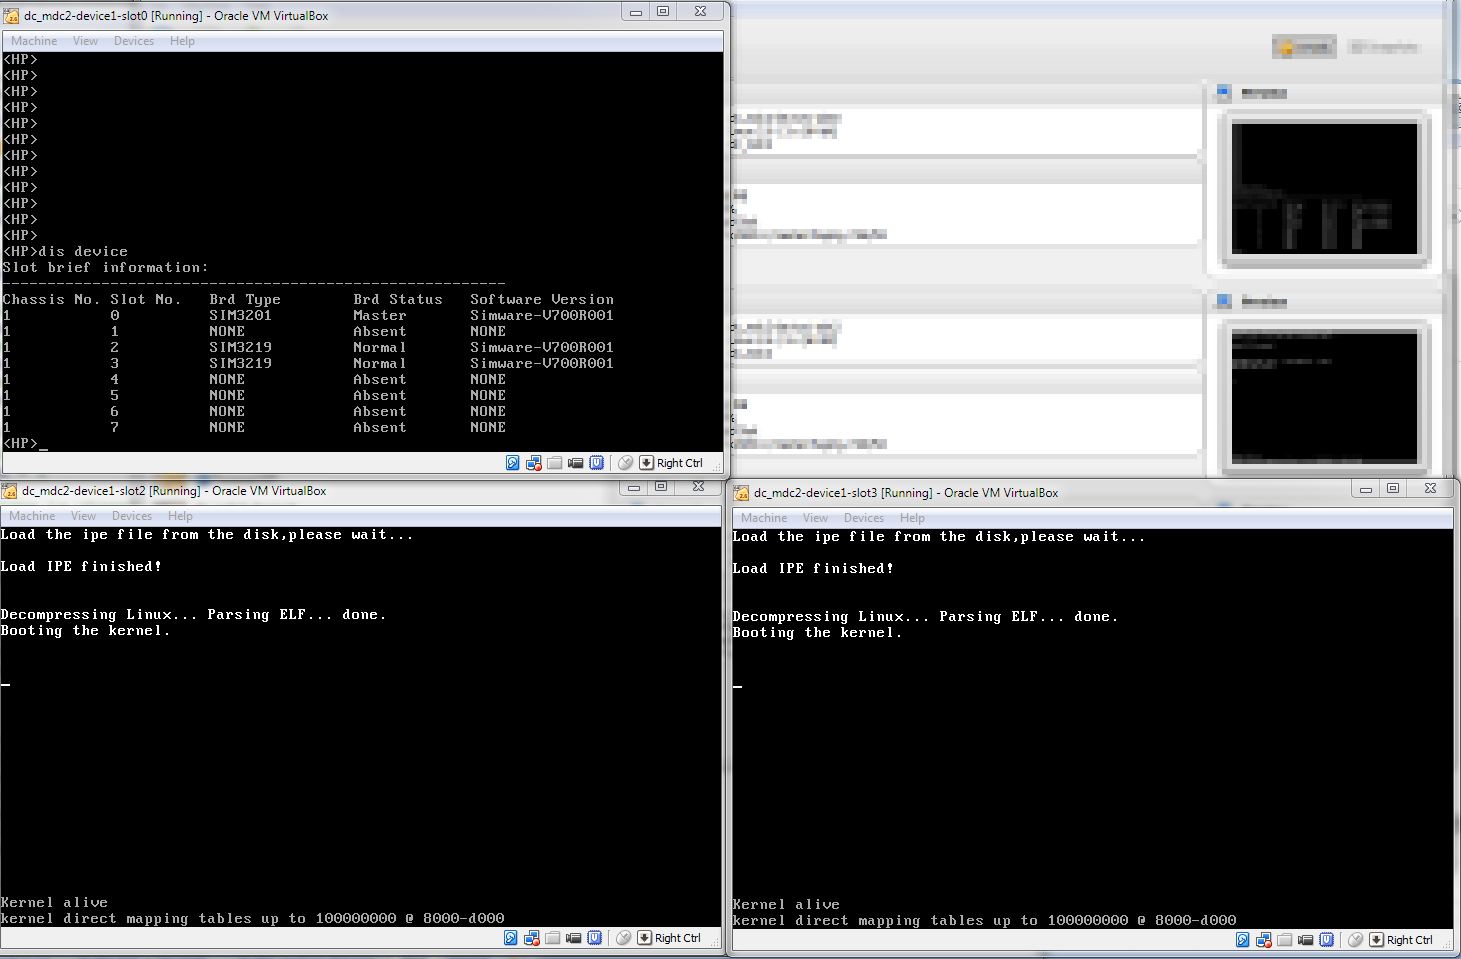Click the lower VM preview thumbnail
The image size is (1461, 959).
(x=1324, y=396)
